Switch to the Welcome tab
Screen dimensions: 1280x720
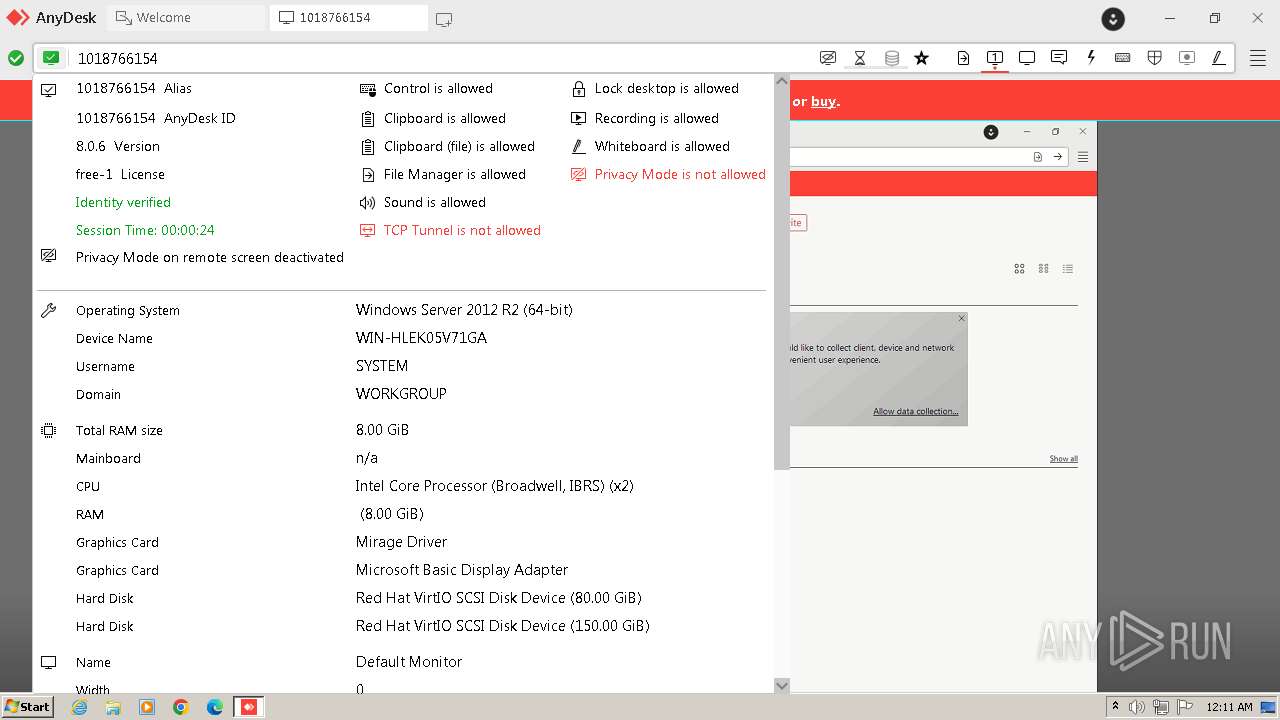pos(186,18)
